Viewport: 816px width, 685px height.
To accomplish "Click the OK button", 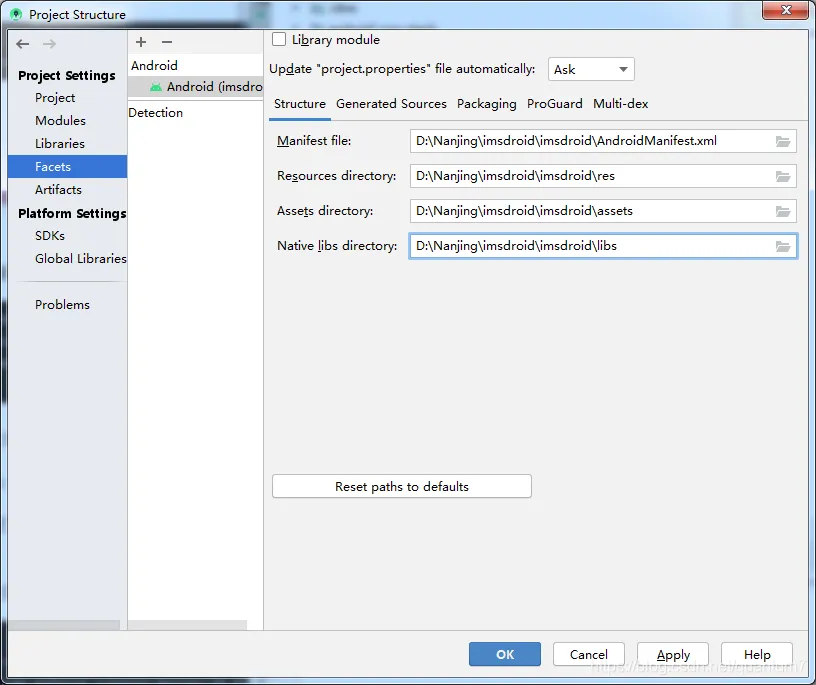I will [x=505, y=654].
